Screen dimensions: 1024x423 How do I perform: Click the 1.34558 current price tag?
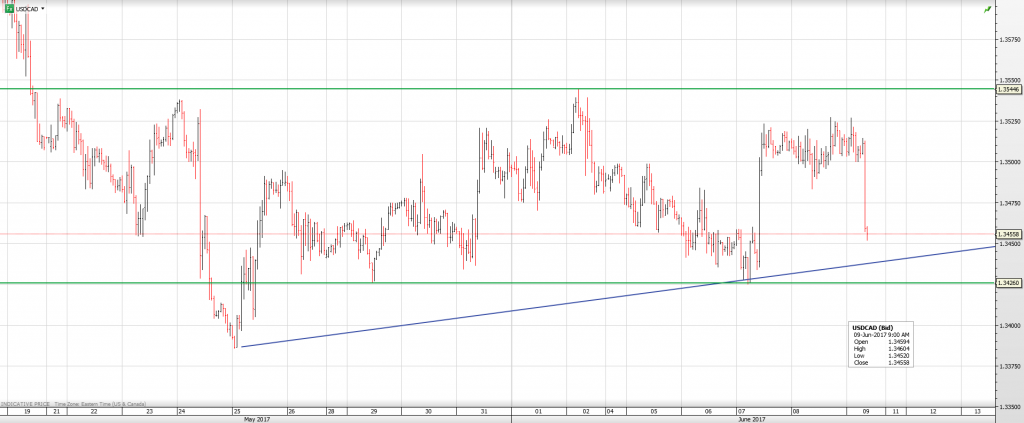click(x=1009, y=234)
